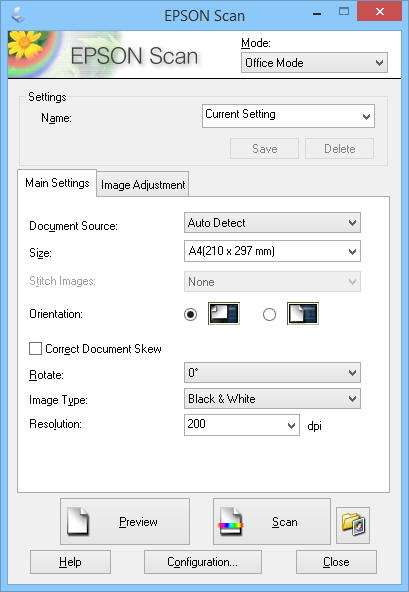
Task: Select the second Orientation radio button
Action: (x=269, y=314)
